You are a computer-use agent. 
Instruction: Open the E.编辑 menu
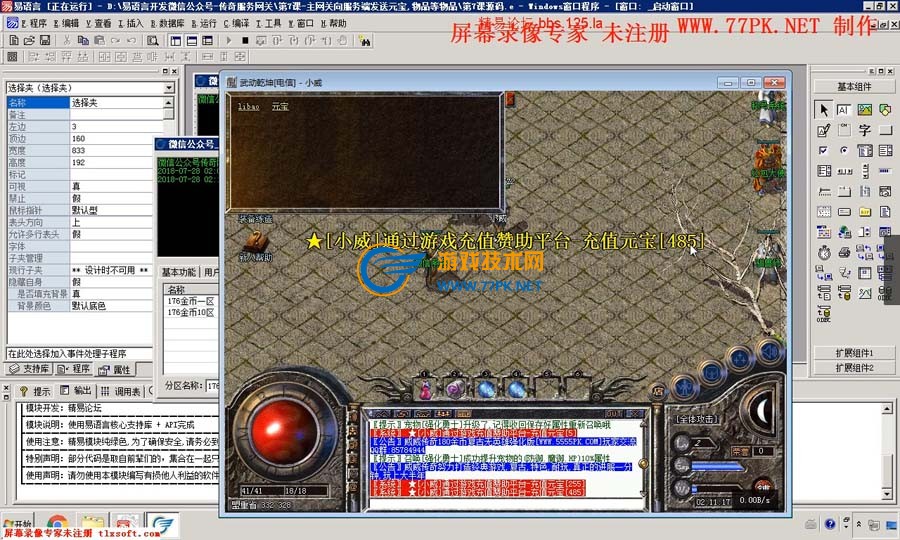coord(67,24)
